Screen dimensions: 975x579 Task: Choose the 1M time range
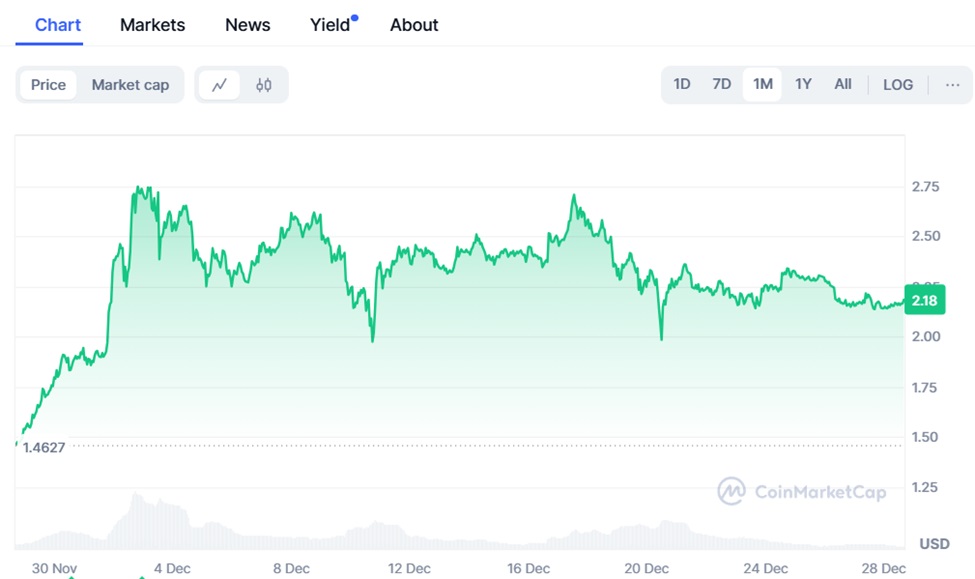(x=763, y=84)
